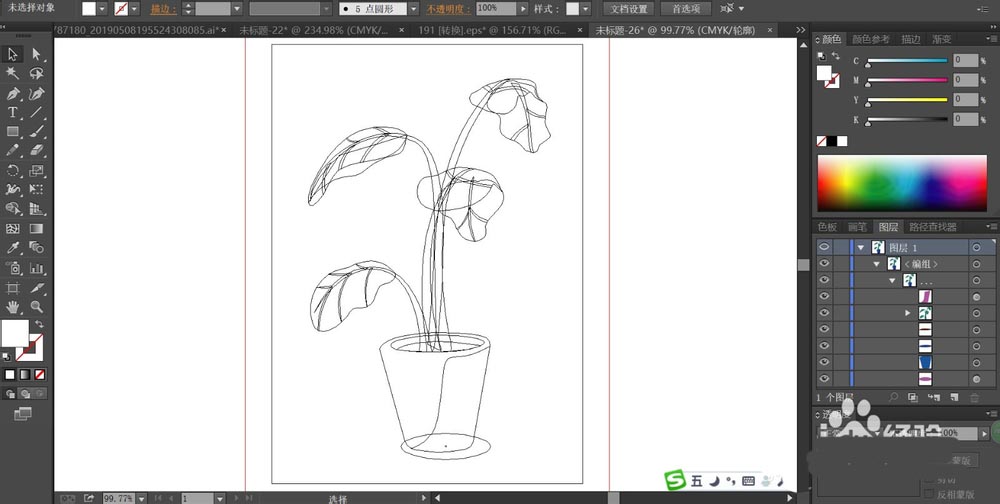Collapse the 图层 1 disclosure triangle
Screen dimensions: 1000x504
pyautogui.click(x=861, y=247)
